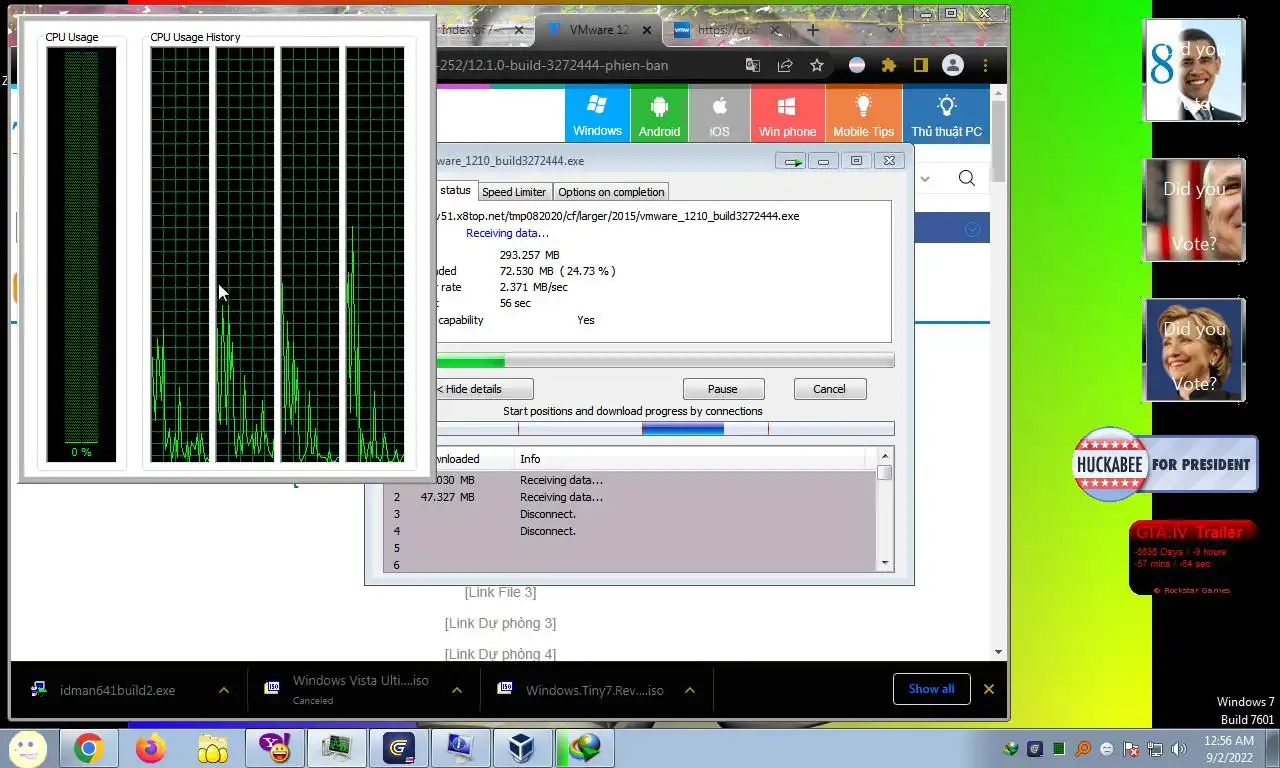Open the Mobile Tips category tile

863,114
